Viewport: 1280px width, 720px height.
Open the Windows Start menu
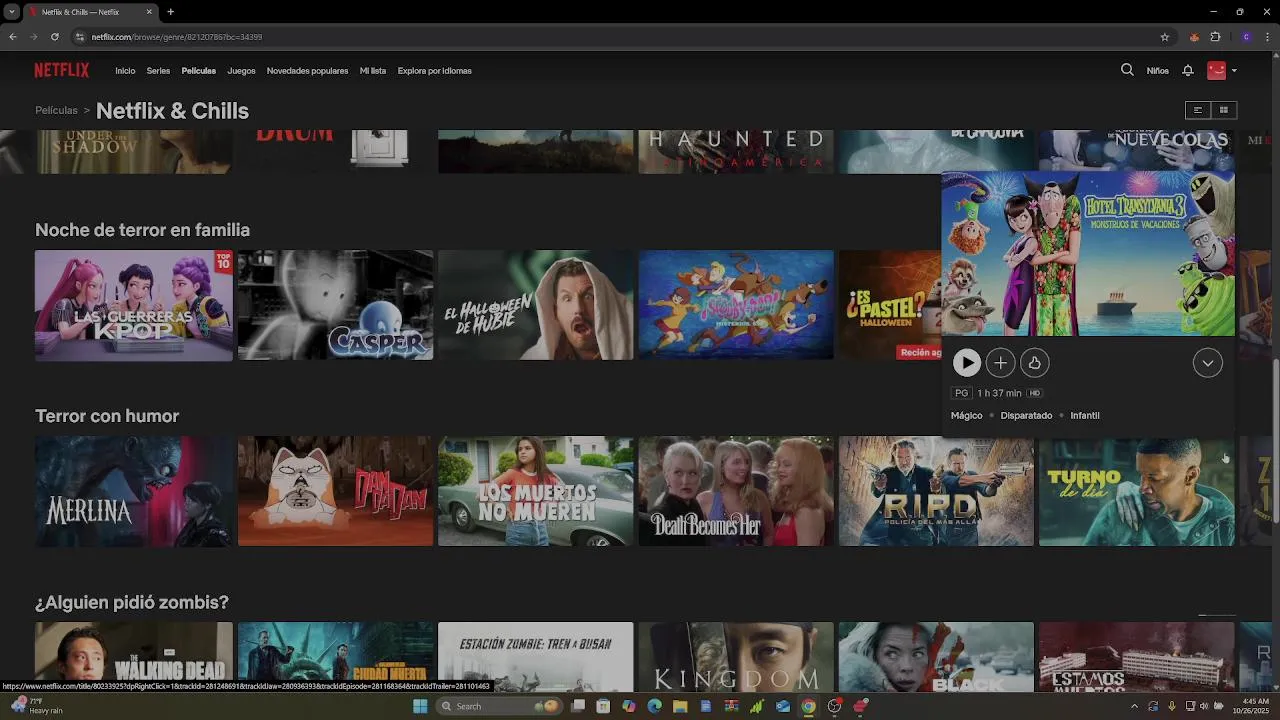coord(420,706)
